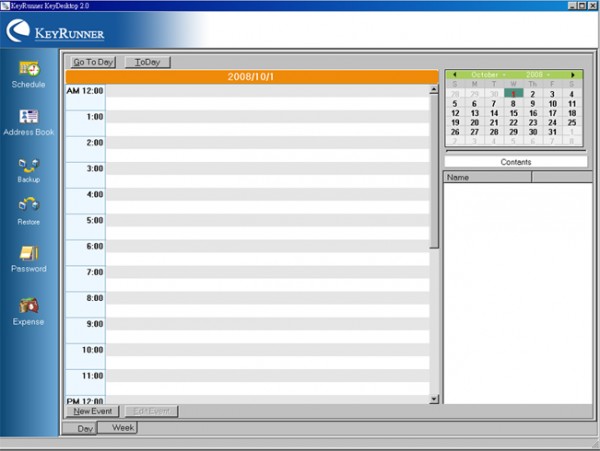Select day 10 in mini calendar
The image size is (600, 451).
point(553,104)
